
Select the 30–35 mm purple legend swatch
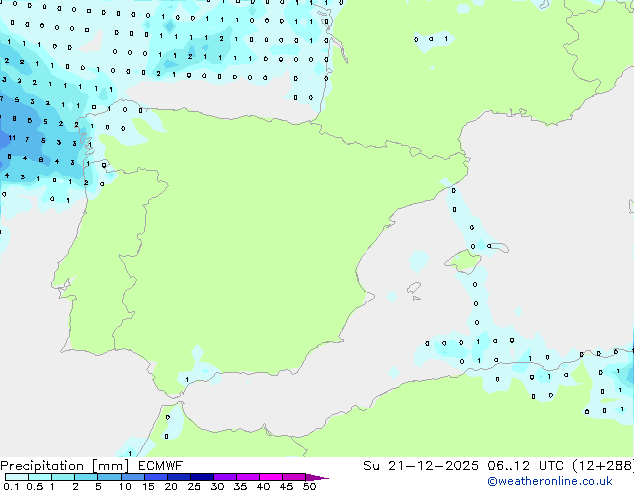point(225,477)
